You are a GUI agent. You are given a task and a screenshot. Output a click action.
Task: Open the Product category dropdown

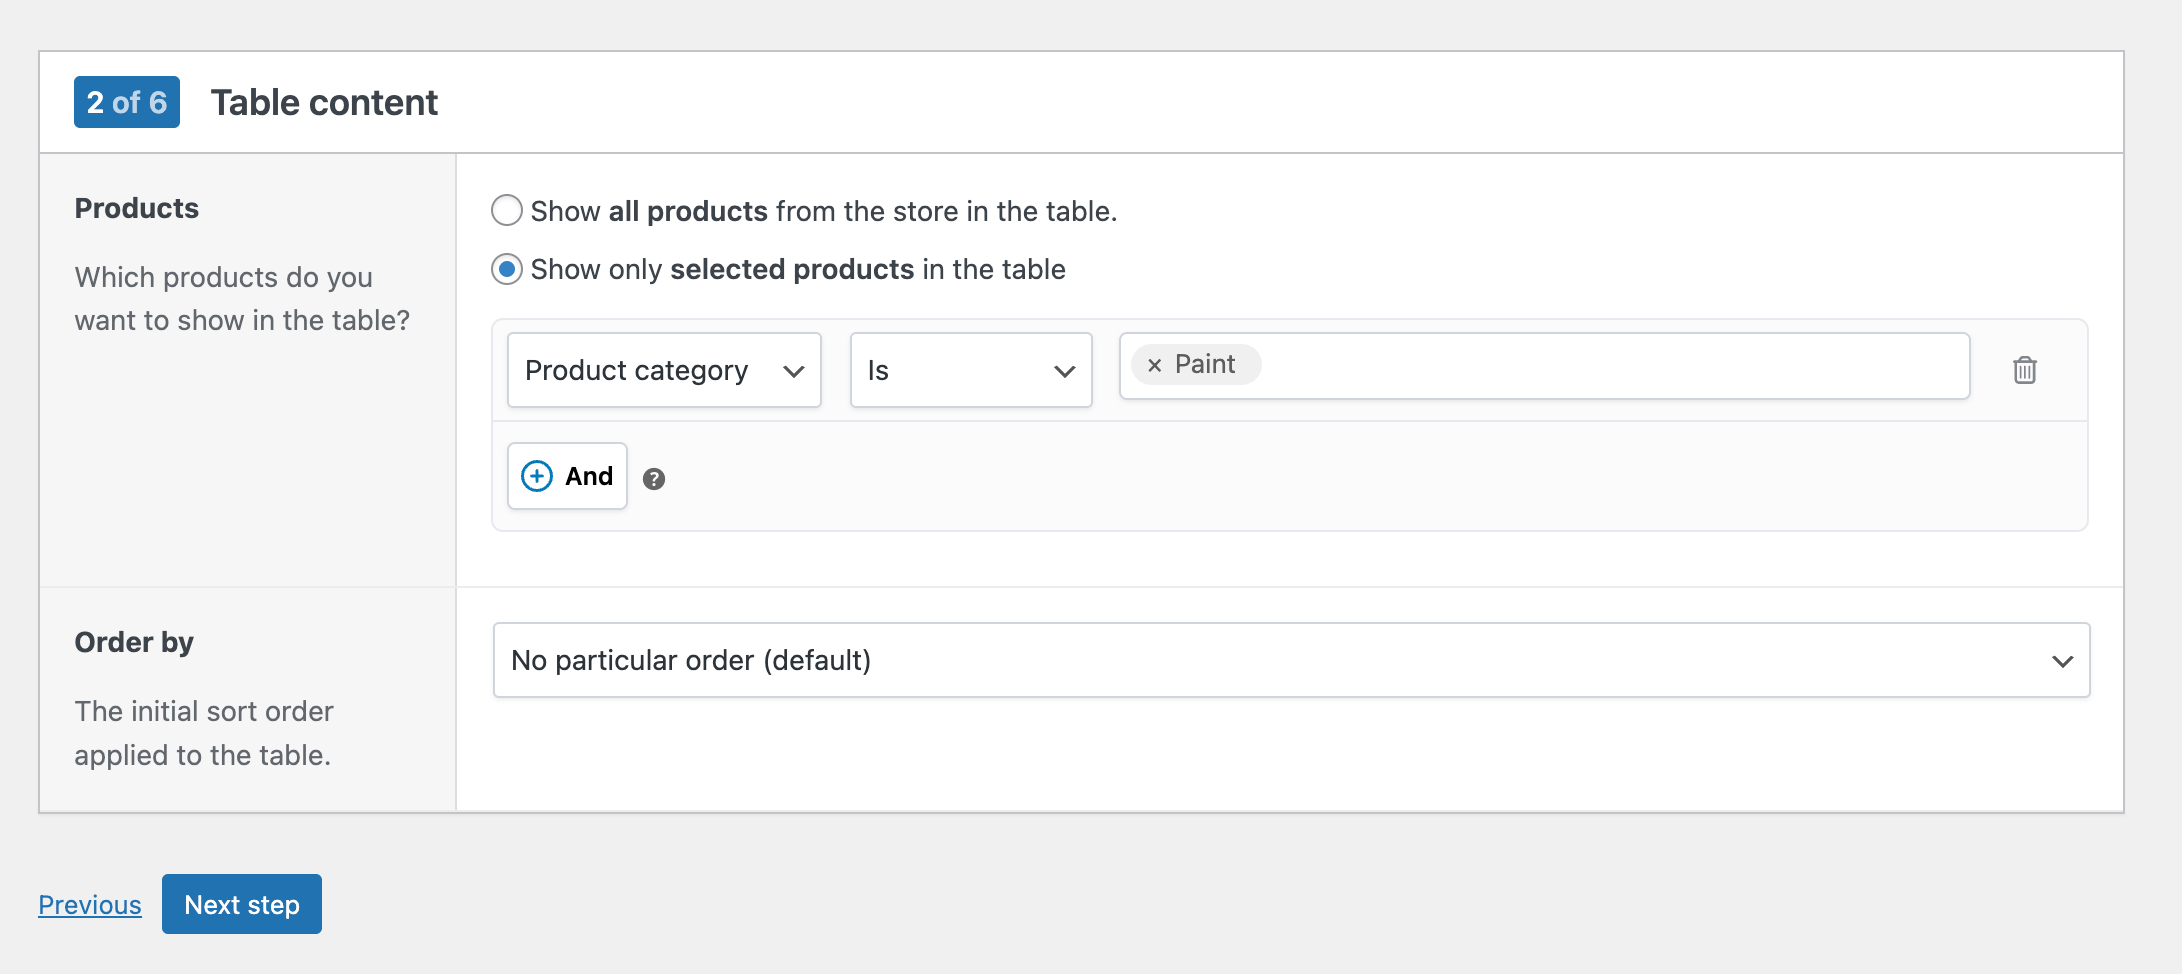[x=664, y=370]
